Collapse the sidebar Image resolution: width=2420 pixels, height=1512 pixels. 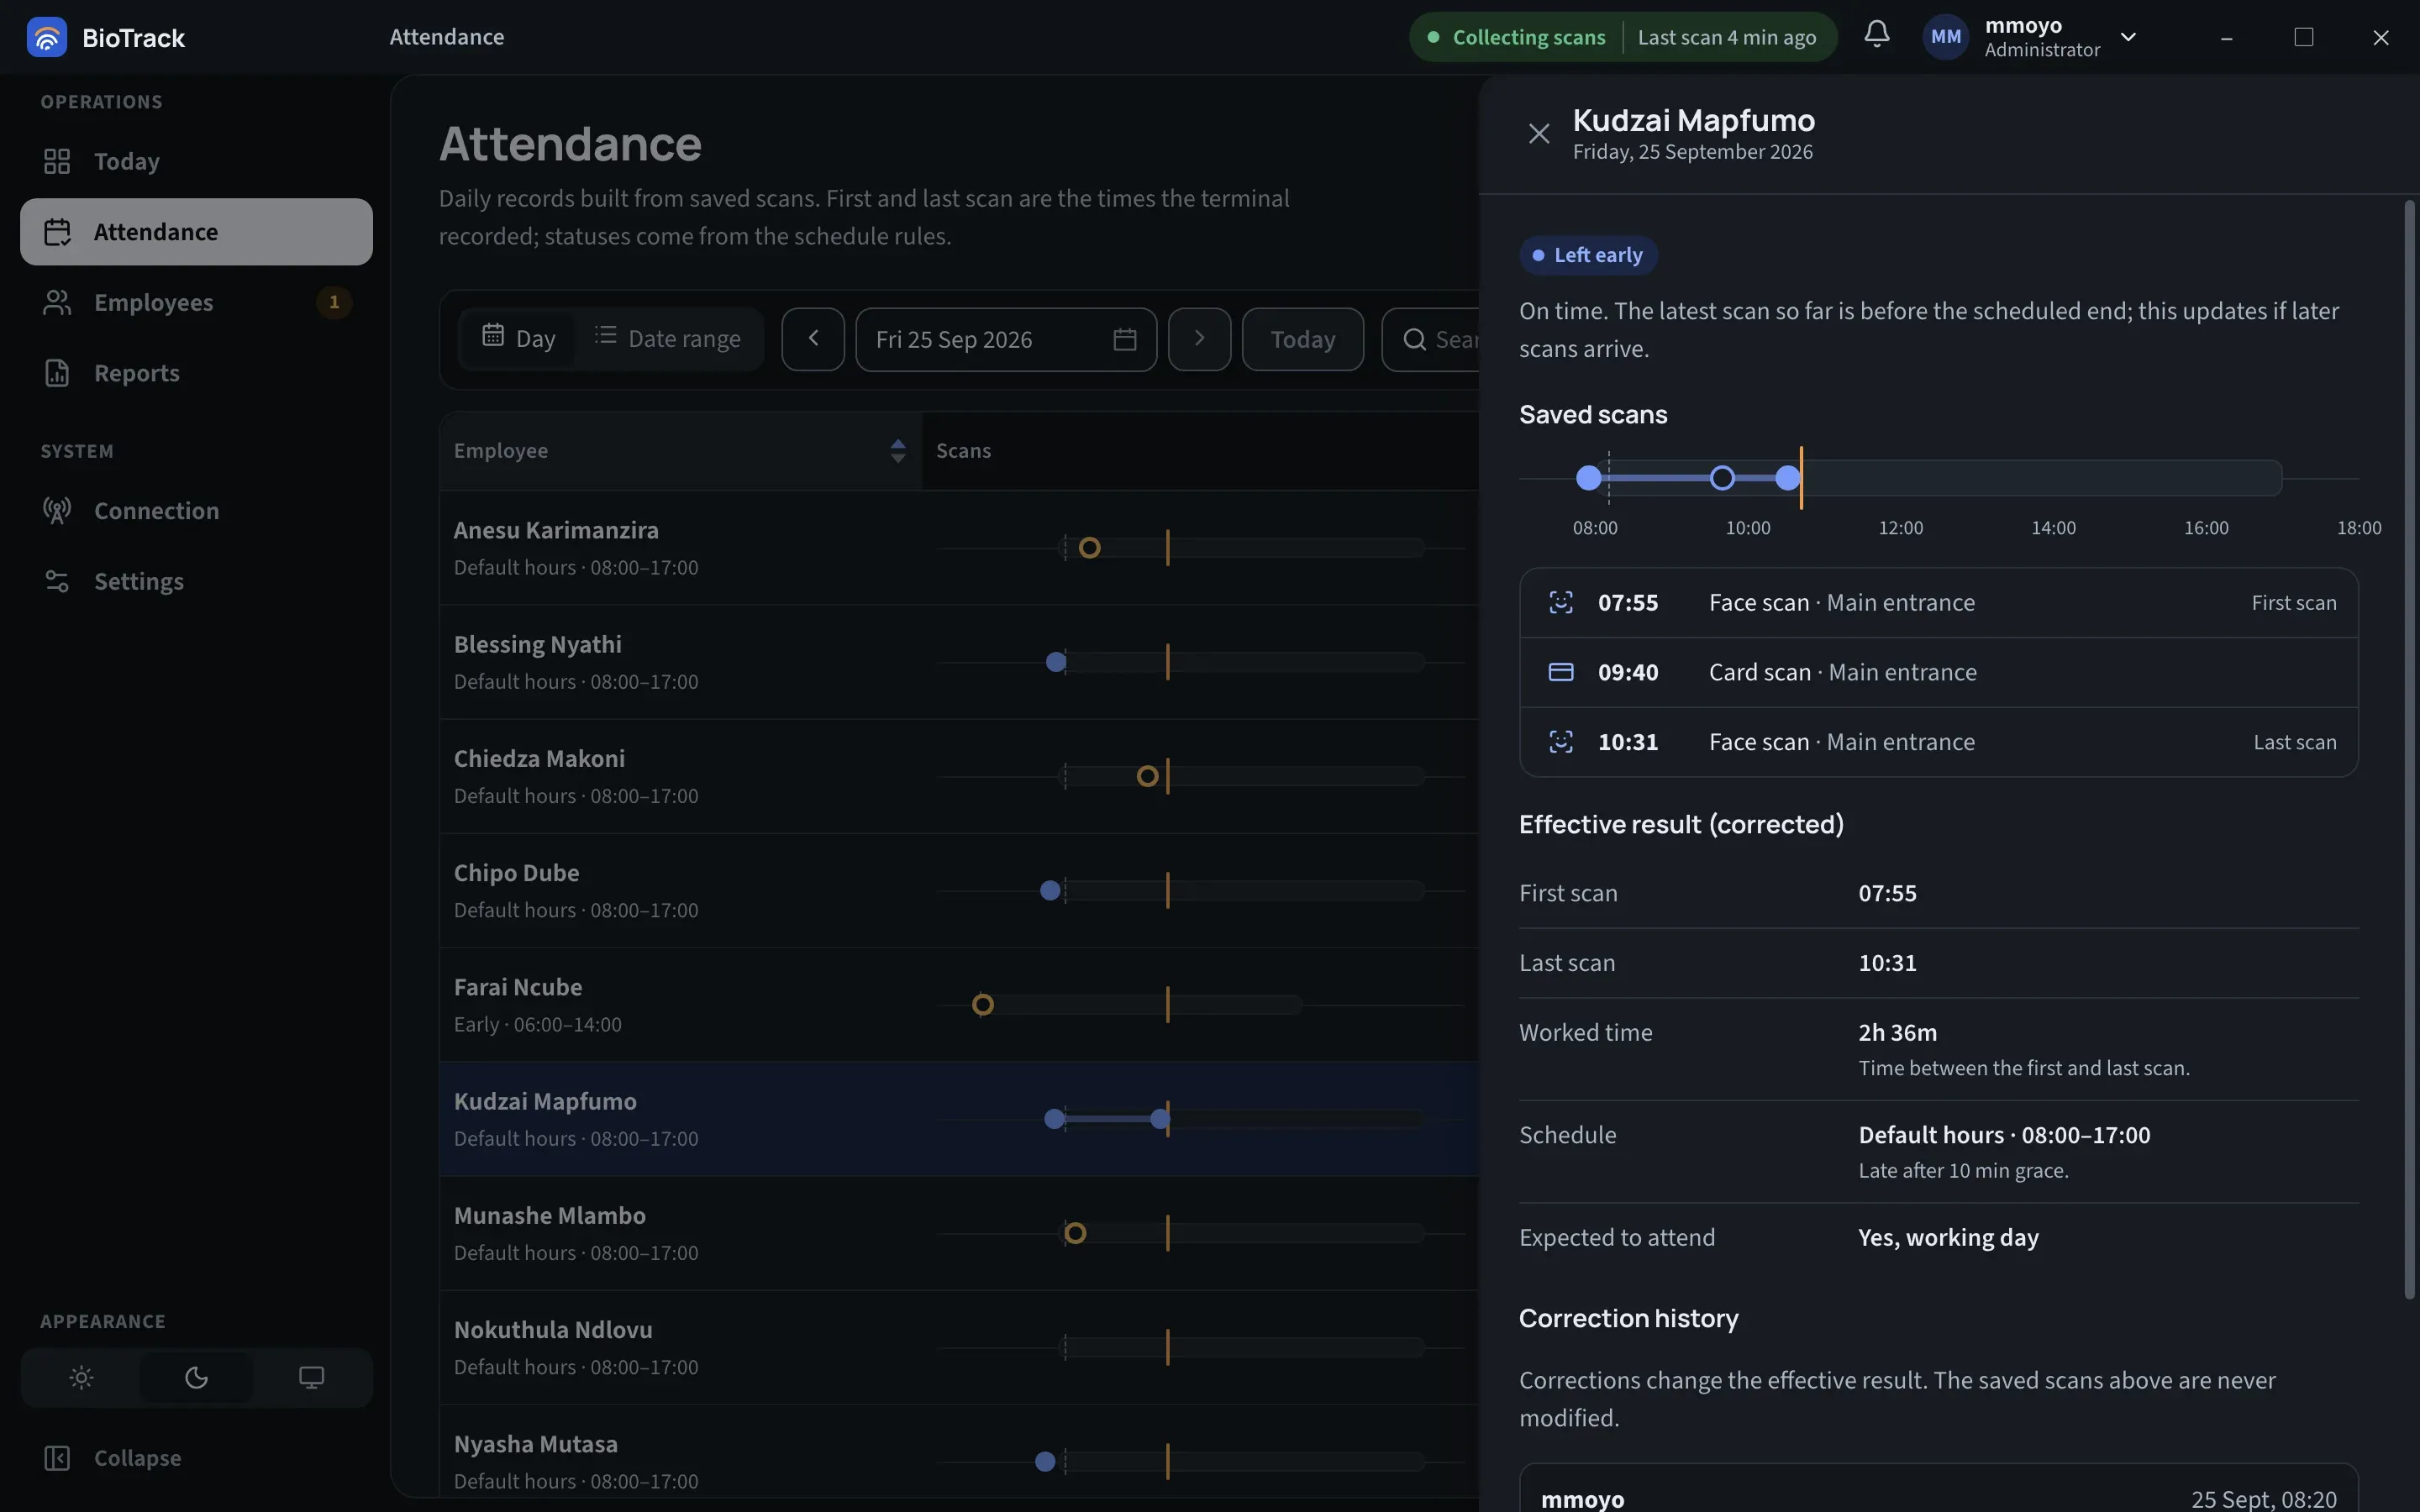click(196, 1457)
